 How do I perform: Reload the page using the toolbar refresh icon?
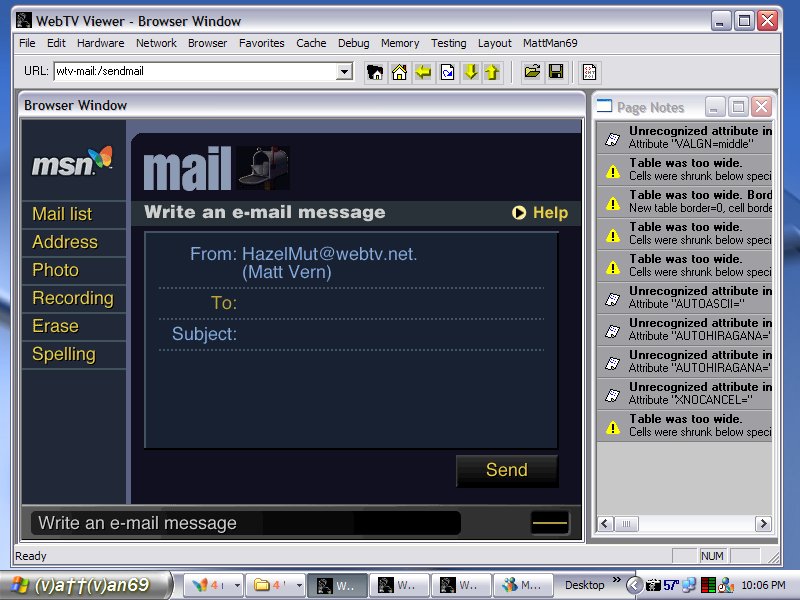click(x=447, y=72)
